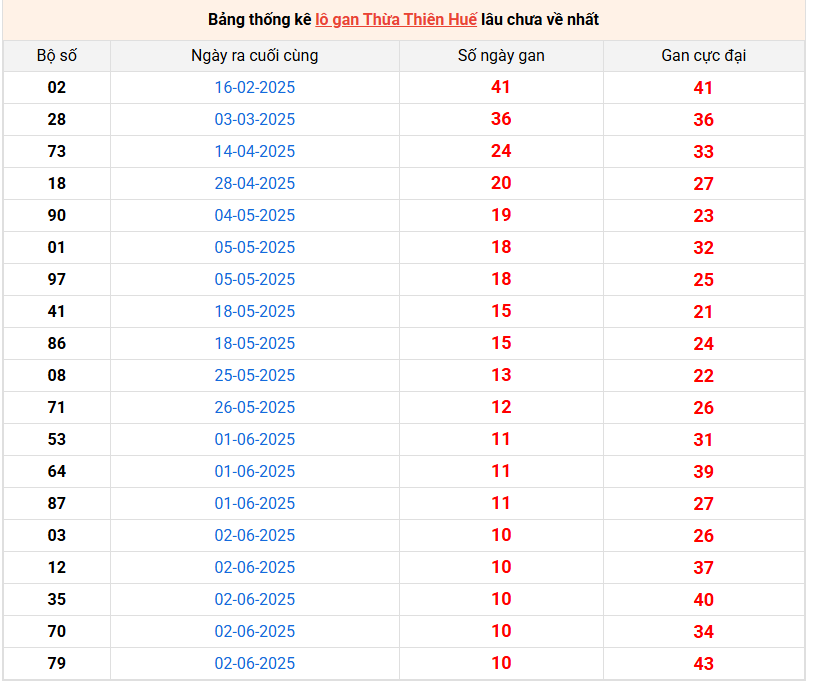Viewport: 814px width, 681px height.
Task: Select number 90 in the 'Bộ số' column
Action: [x=57, y=216]
